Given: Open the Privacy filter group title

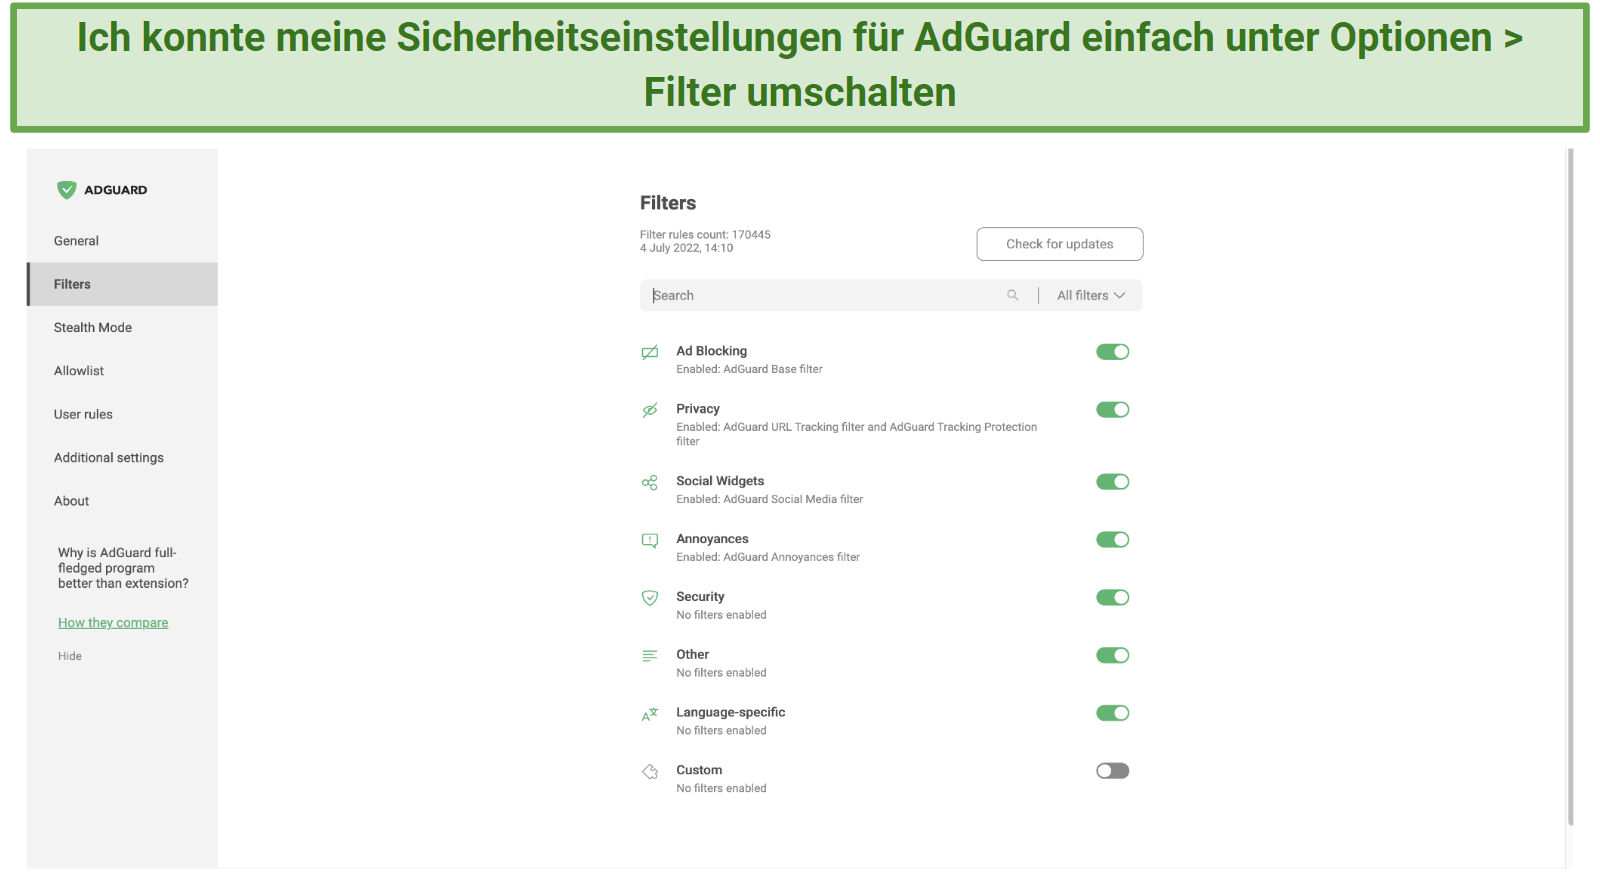Looking at the screenshot, I should pyautogui.click(x=698, y=409).
